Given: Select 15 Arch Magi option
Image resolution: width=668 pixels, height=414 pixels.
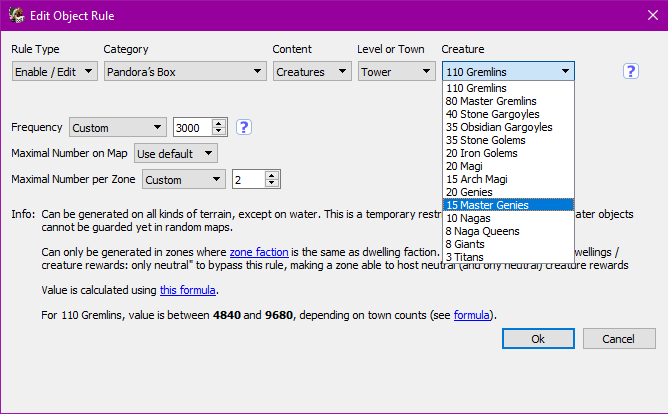Looking at the screenshot, I should coord(508,179).
